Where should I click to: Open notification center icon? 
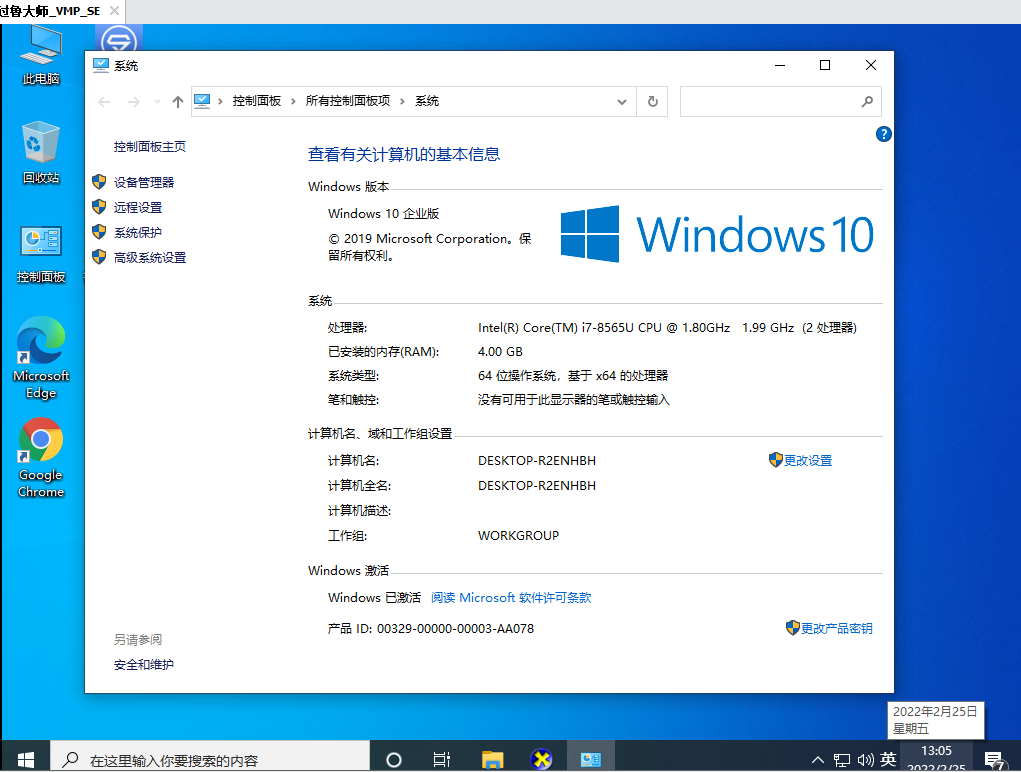pyautogui.click(x=994, y=760)
